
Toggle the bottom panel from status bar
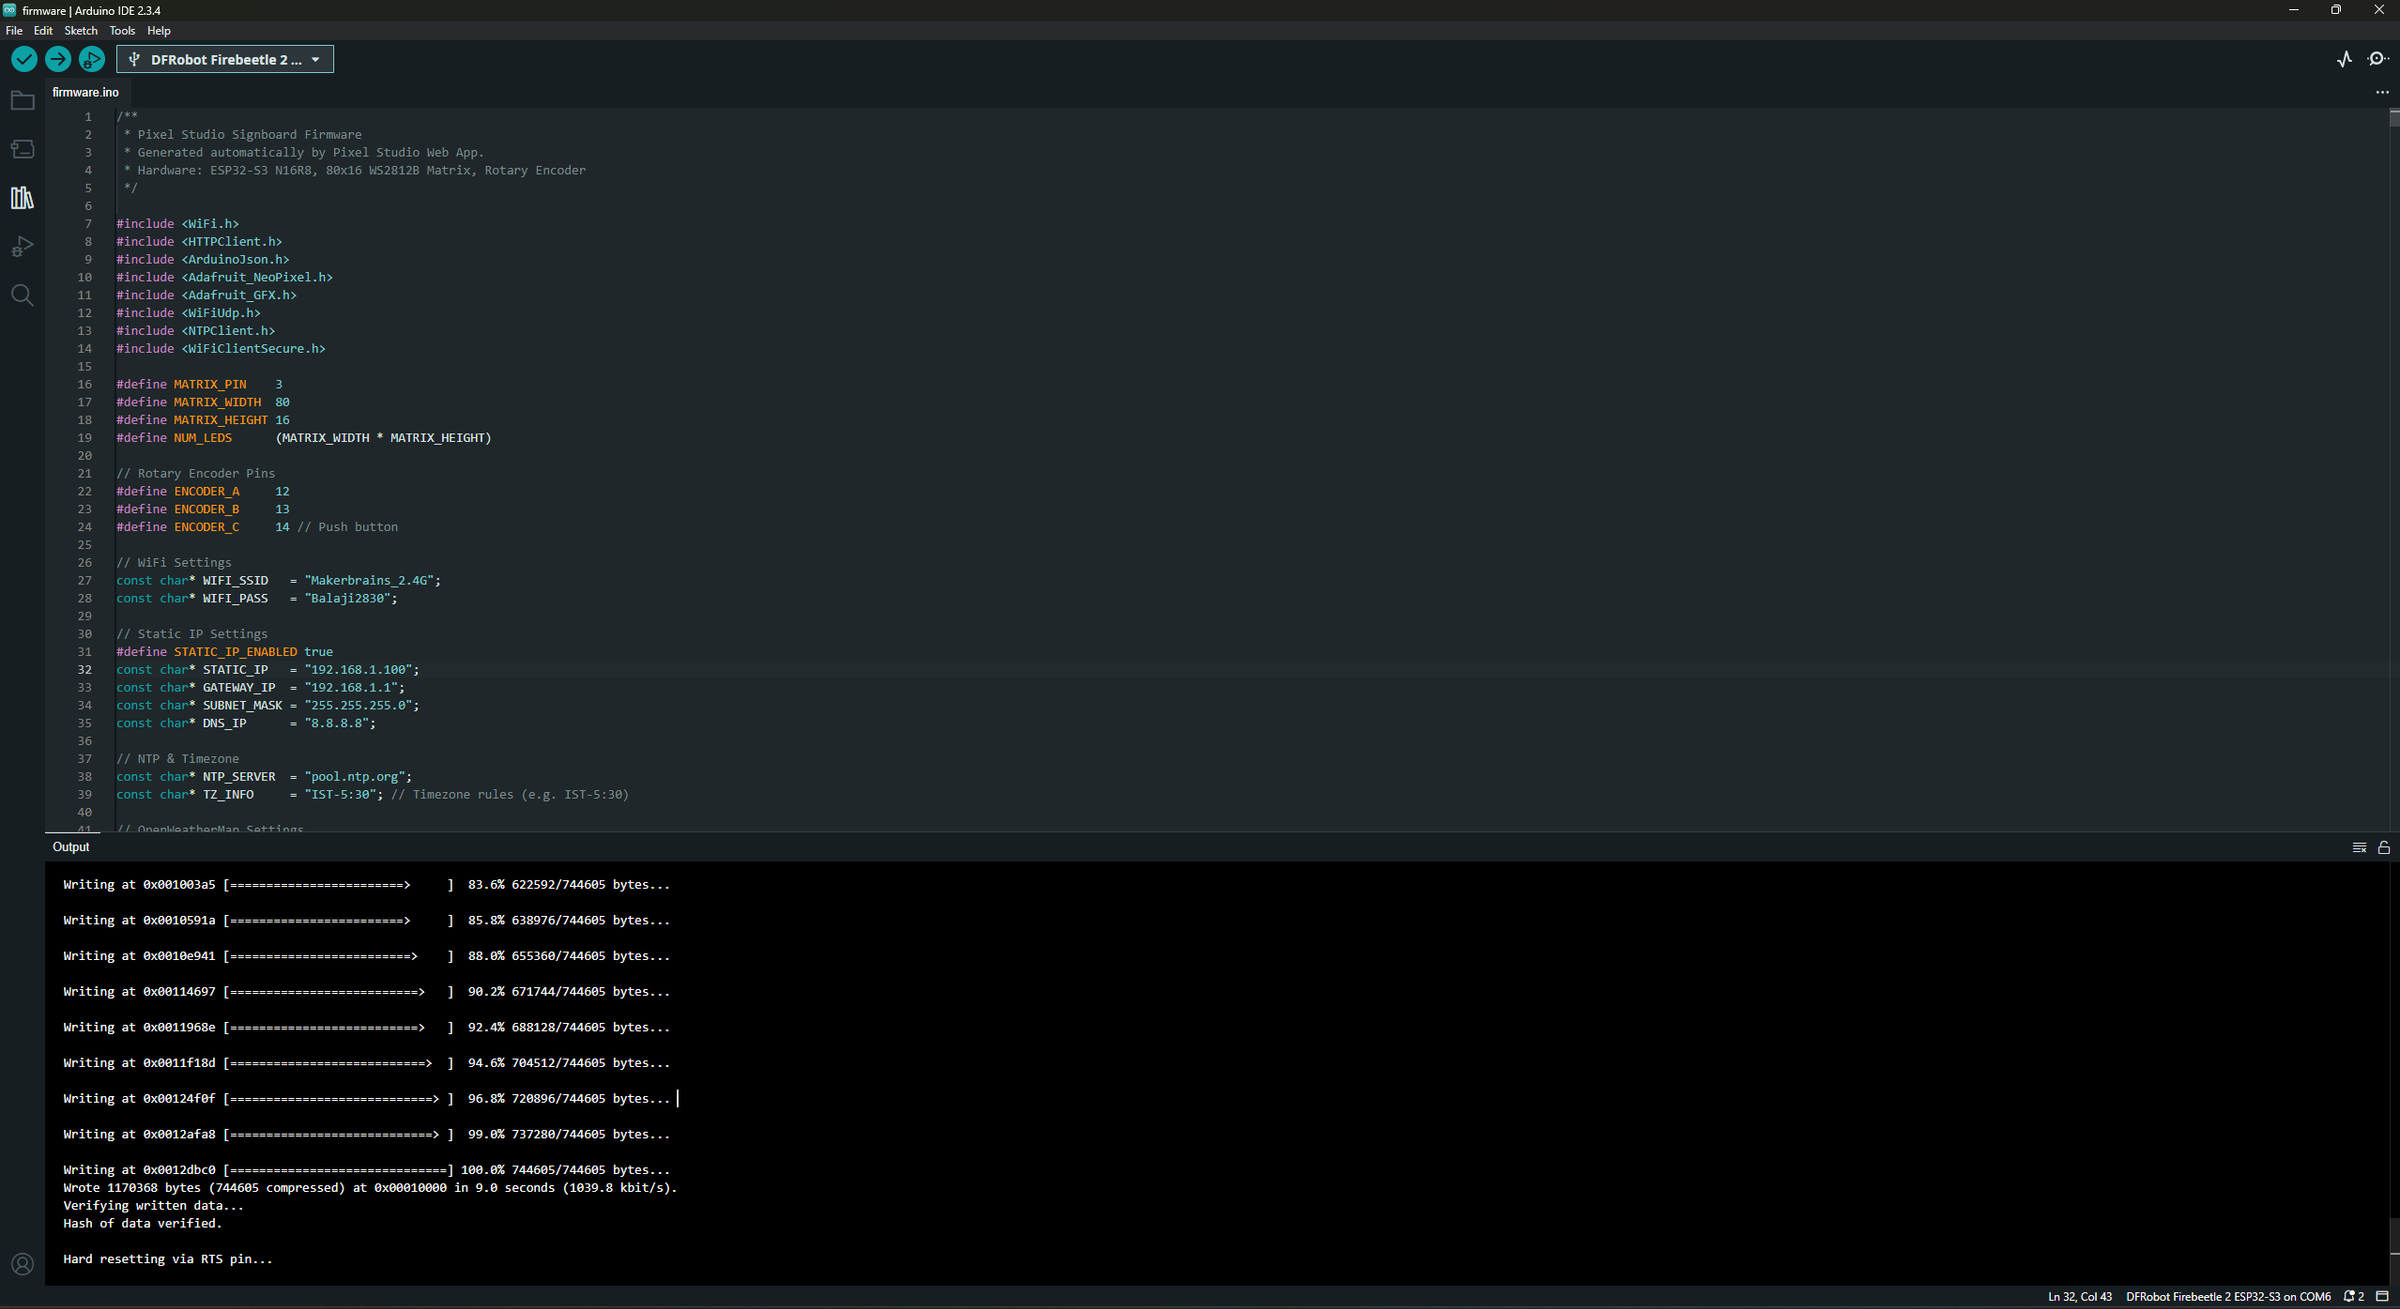coord(2382,1297)
